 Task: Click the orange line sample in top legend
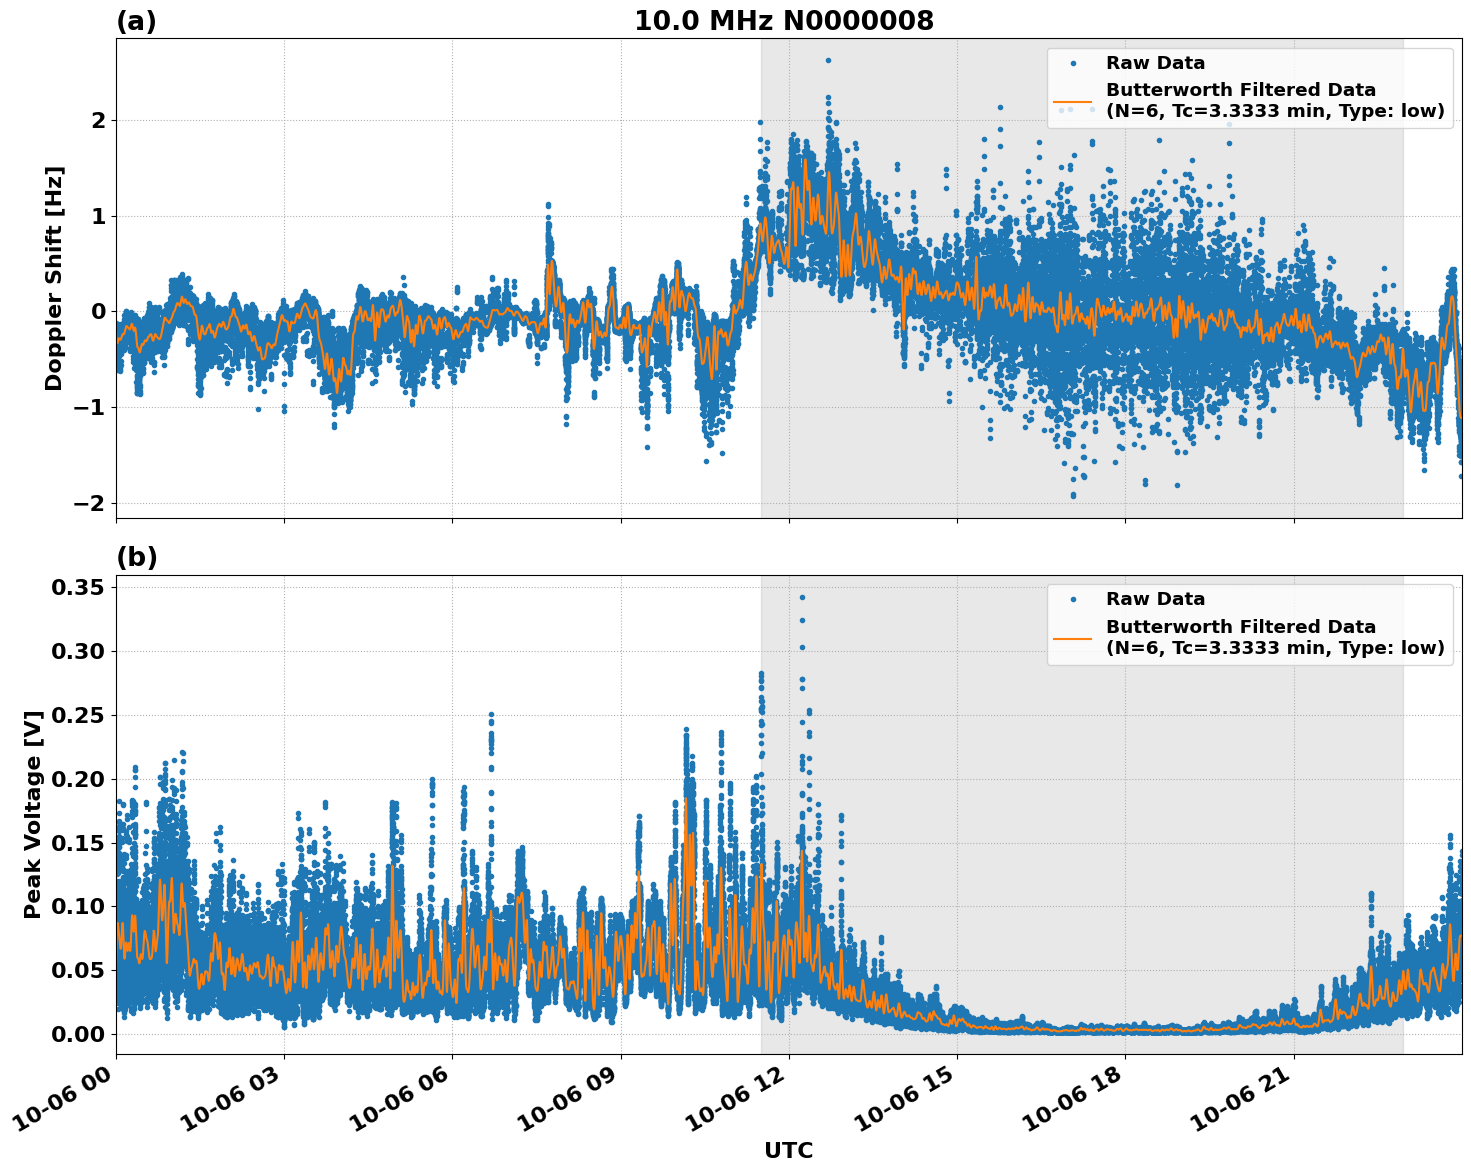coord(1073,101)
